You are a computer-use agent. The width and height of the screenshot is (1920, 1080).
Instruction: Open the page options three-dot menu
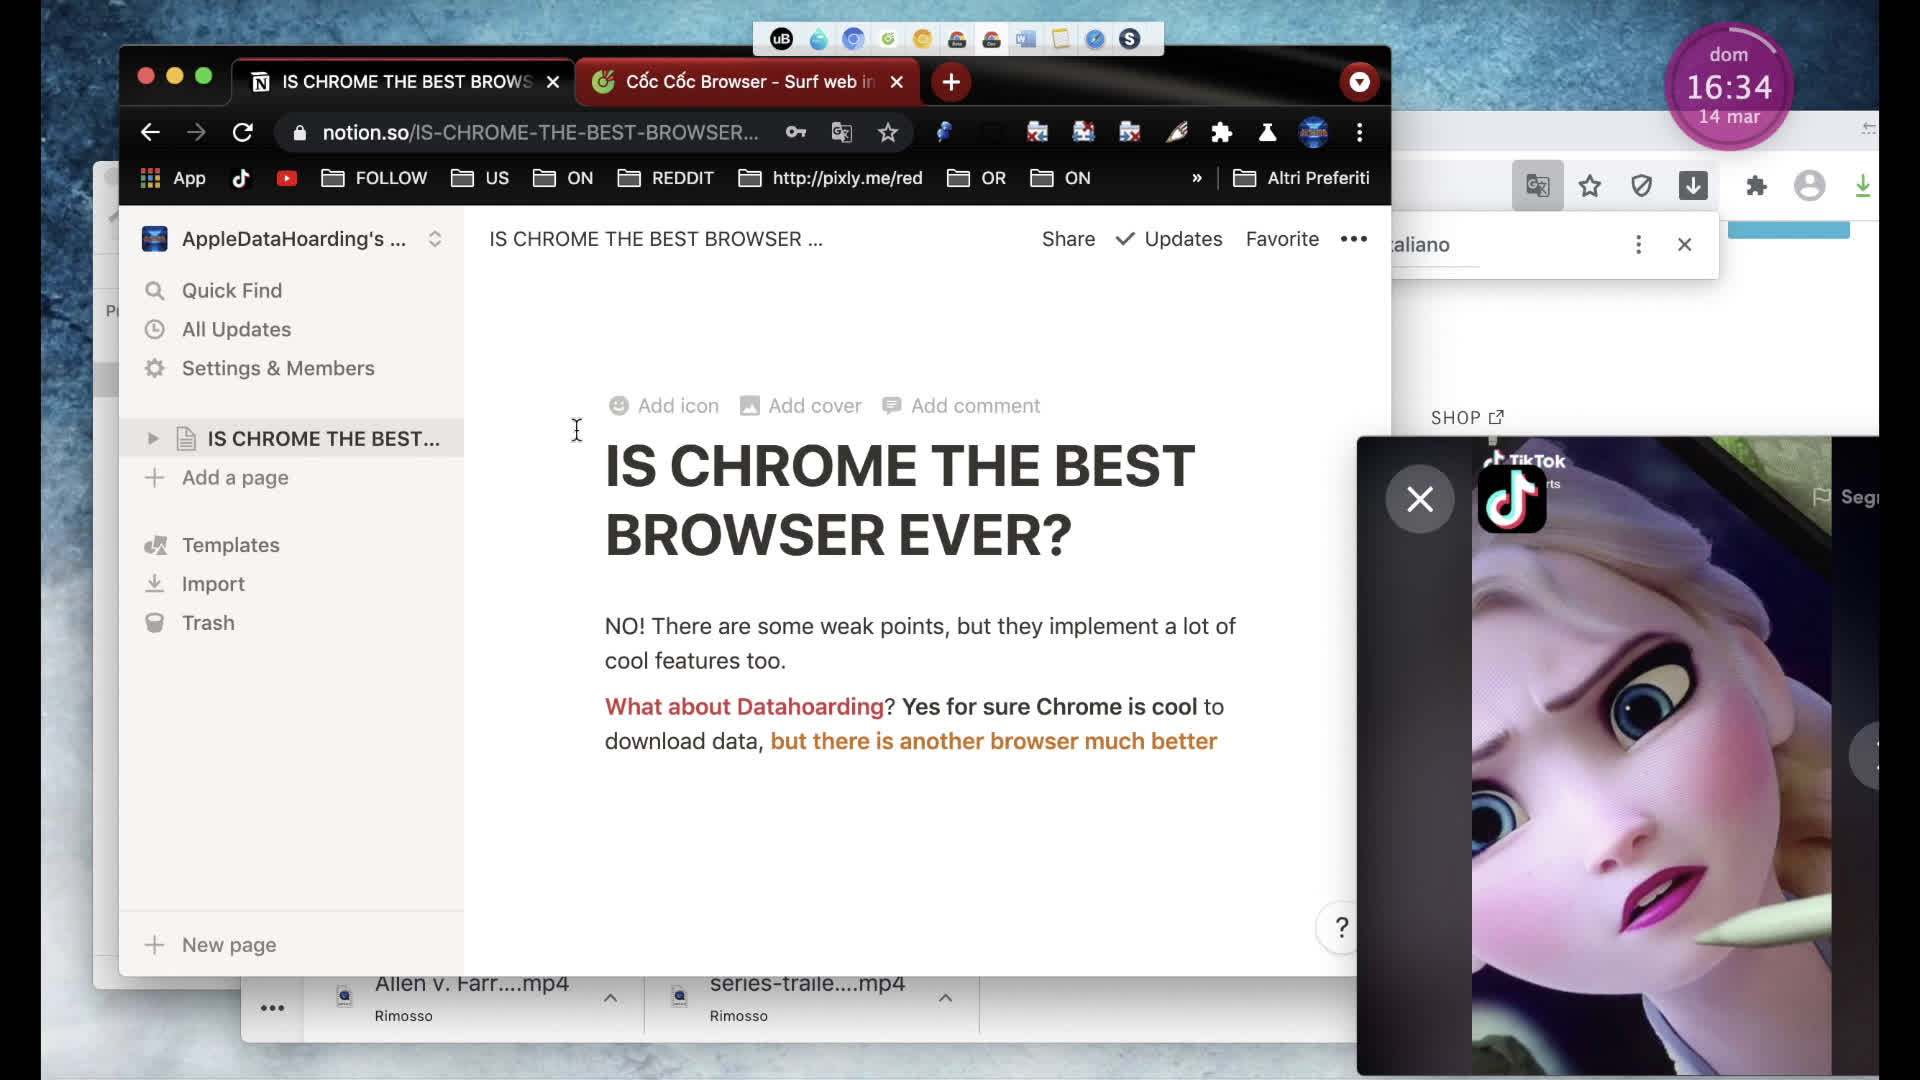1353,239
